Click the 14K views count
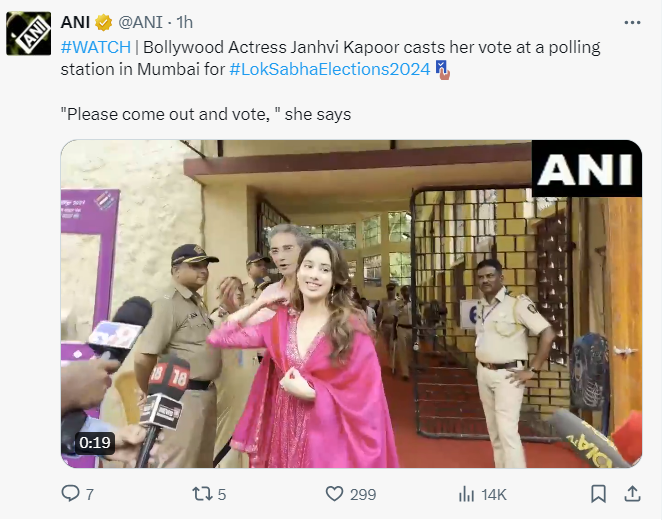Image resolution: width=667 pixels, height=520 pixels. click(x=494, y=494)
